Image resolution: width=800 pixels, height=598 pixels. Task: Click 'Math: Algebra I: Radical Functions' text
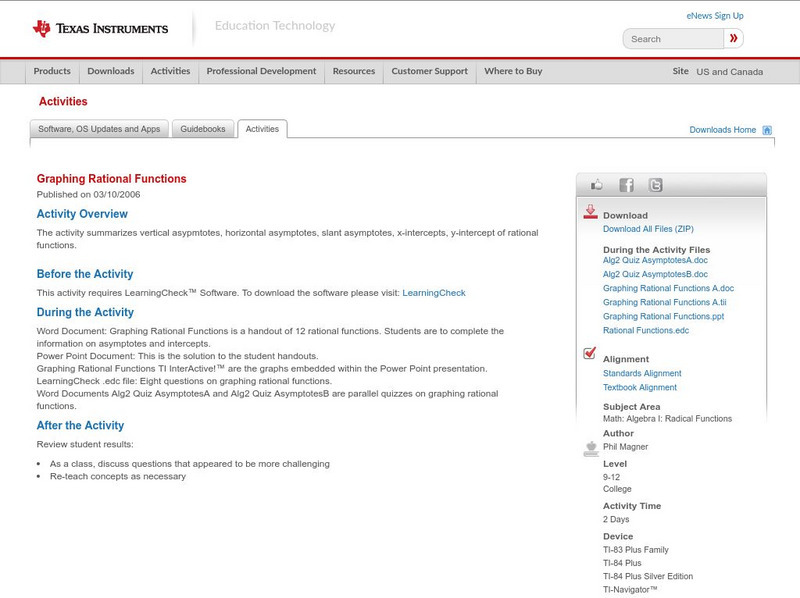point(667,419)
